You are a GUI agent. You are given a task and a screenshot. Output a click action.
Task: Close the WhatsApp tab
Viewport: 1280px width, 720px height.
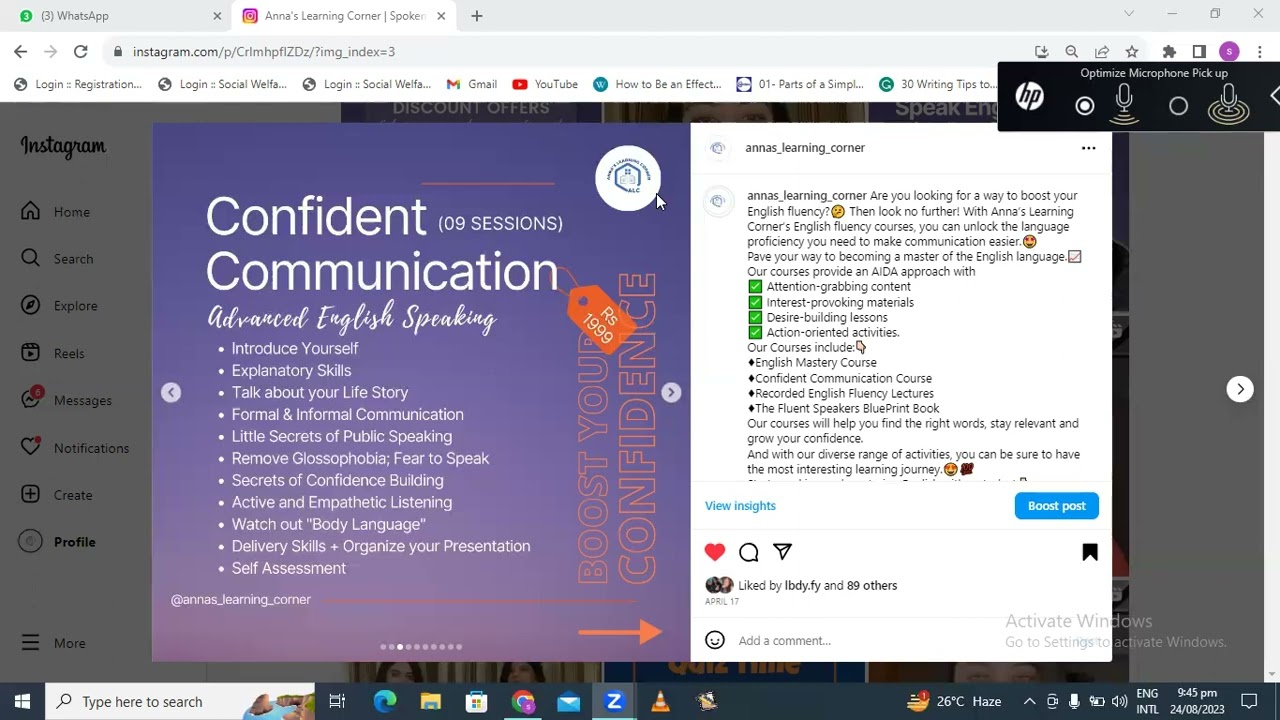217,16
